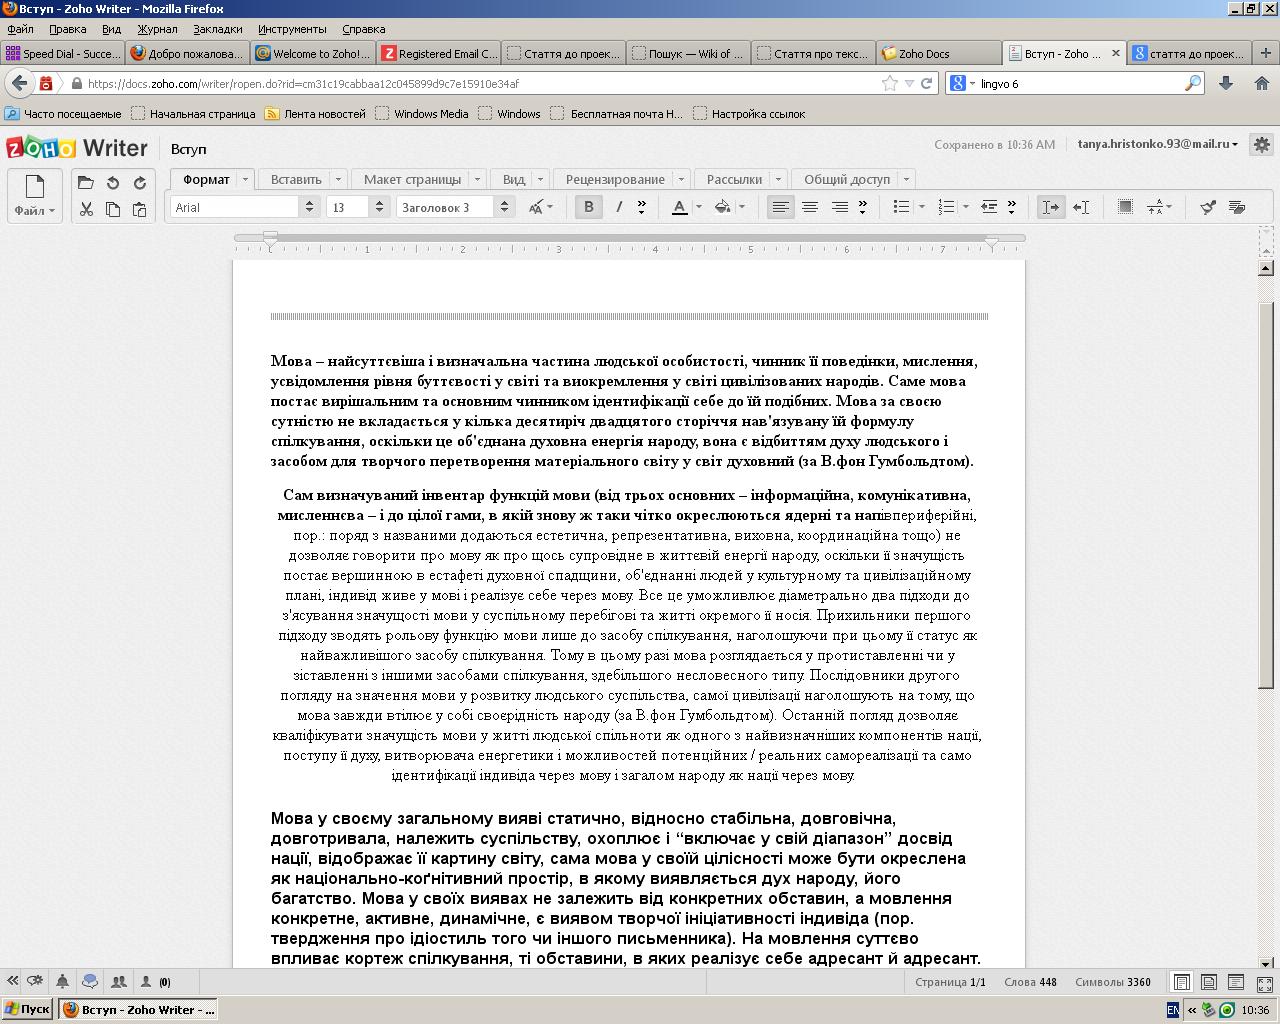The image size is (1280, 1024).
Task: Click the Пуск start button
Action: pos(27,1009)
